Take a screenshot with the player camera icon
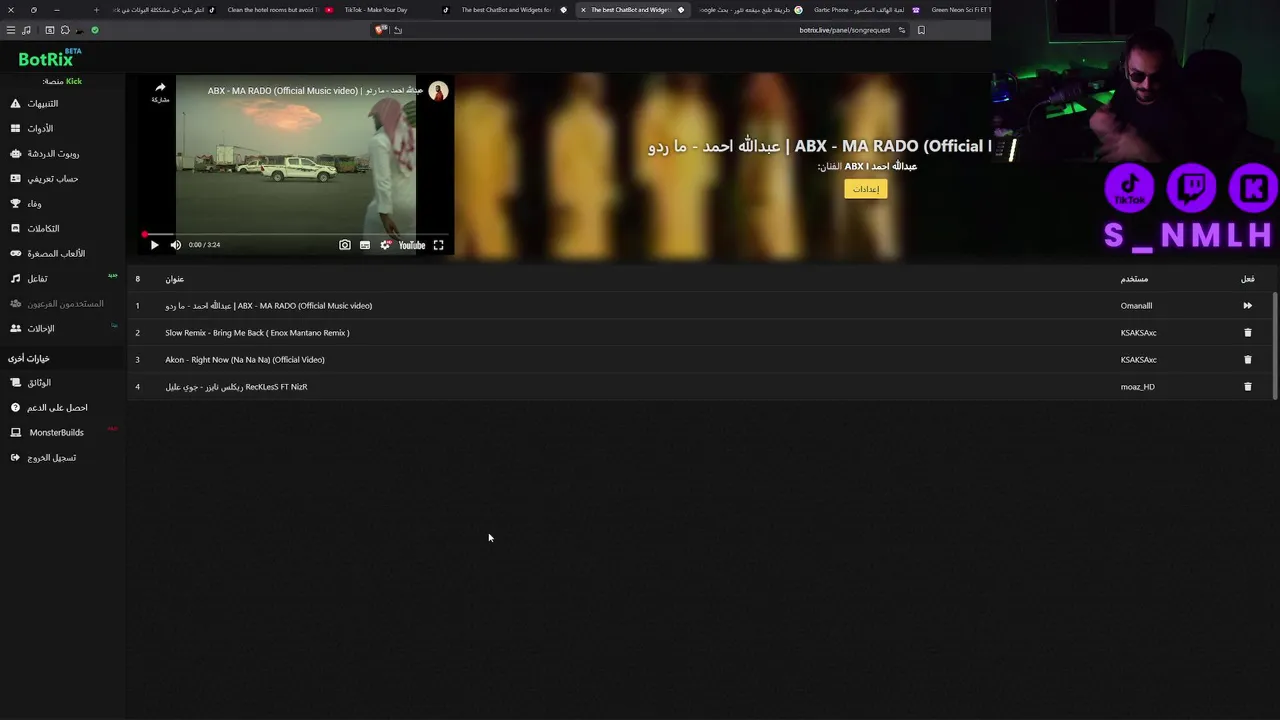This screenshot has width=1280, height=720. (345, 245)
